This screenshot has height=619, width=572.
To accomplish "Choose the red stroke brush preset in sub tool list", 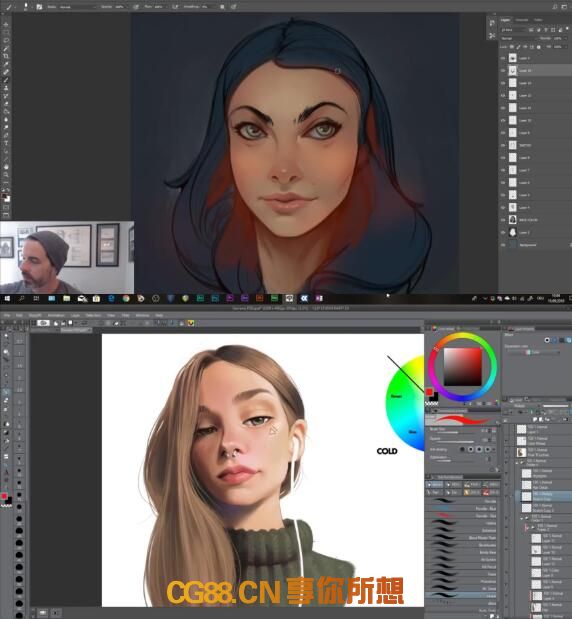I will point(461,515).
